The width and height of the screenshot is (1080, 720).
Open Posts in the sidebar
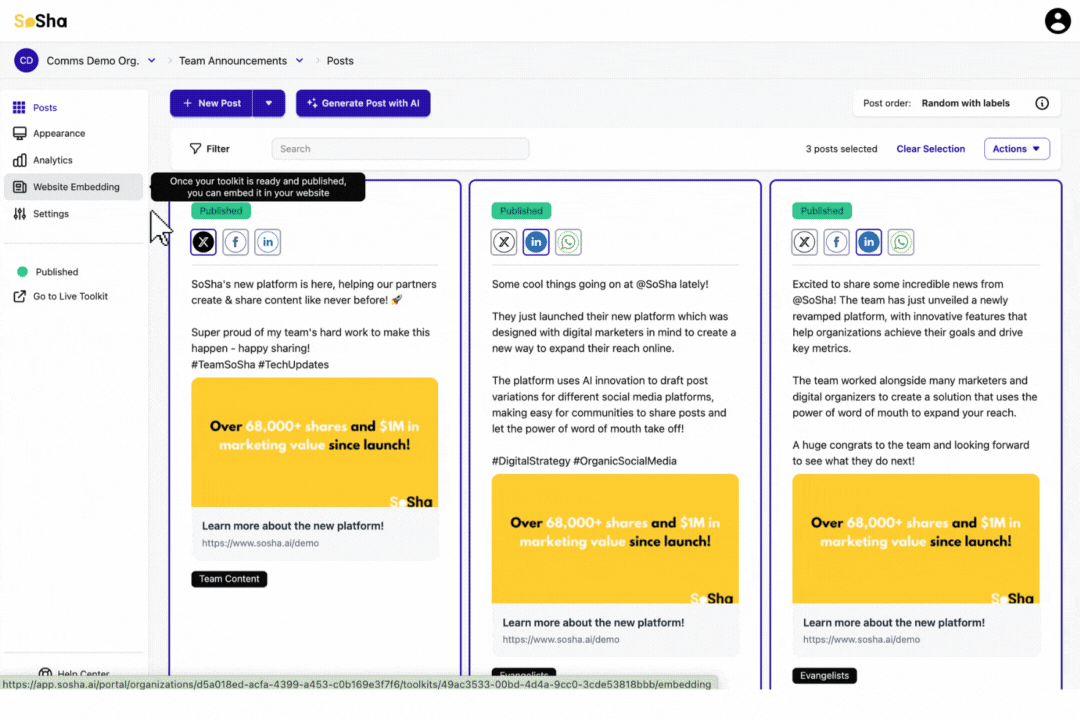pyautogui.click(x=73, y=107)
